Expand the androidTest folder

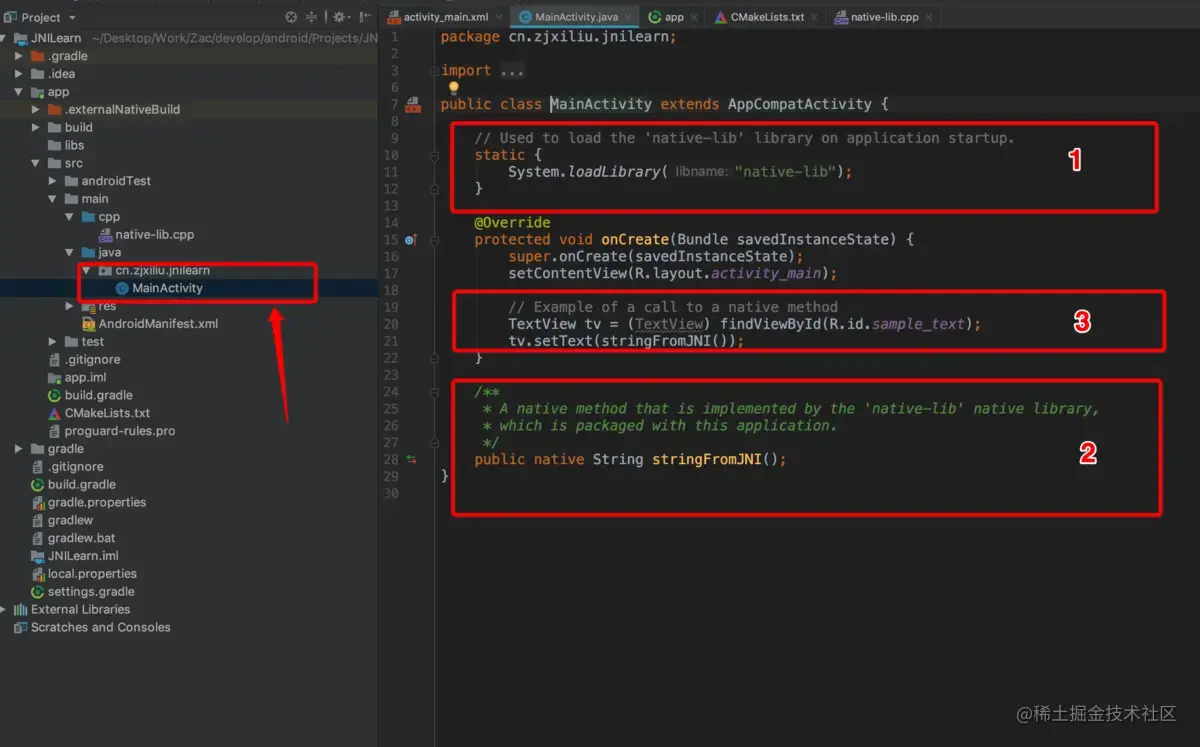click(x=54, y=181)
